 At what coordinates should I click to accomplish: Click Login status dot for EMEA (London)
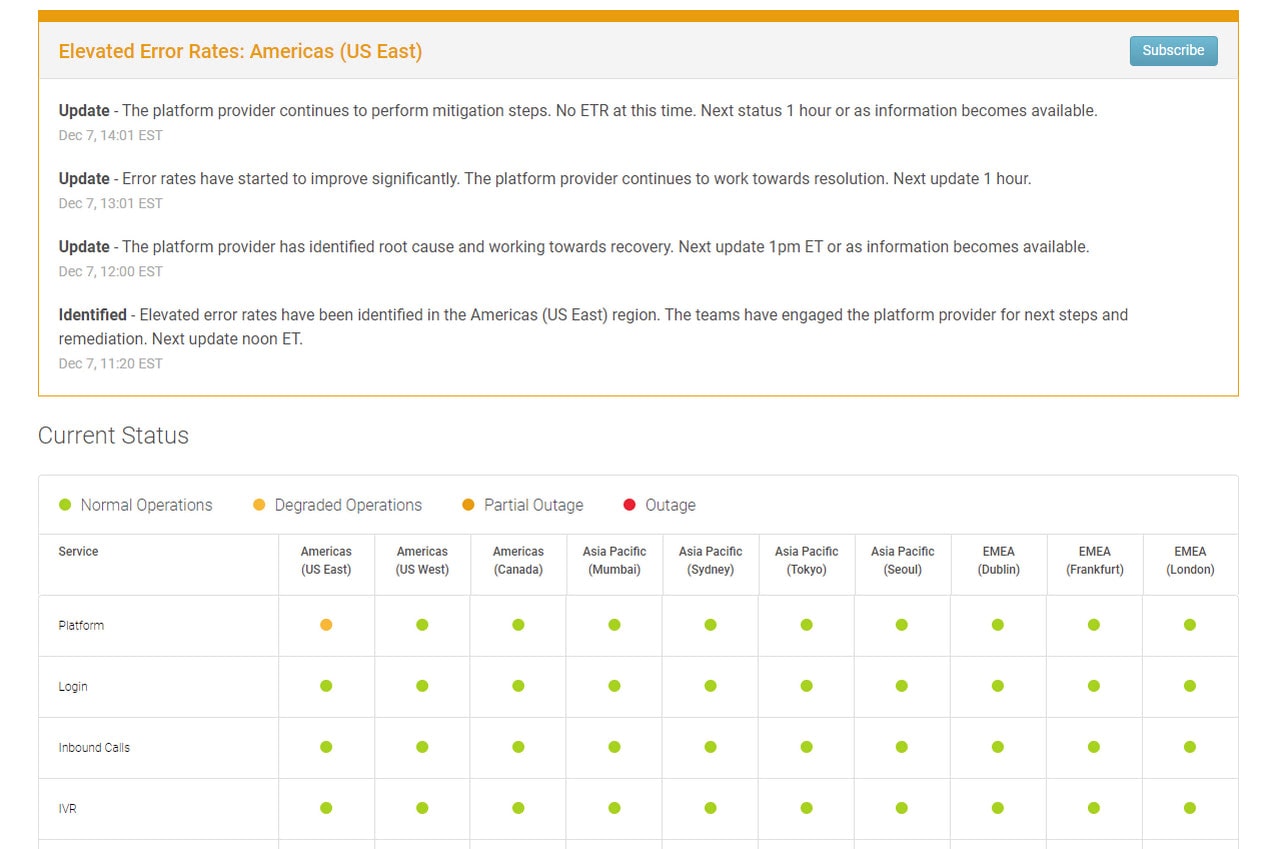coord(1190,686)
